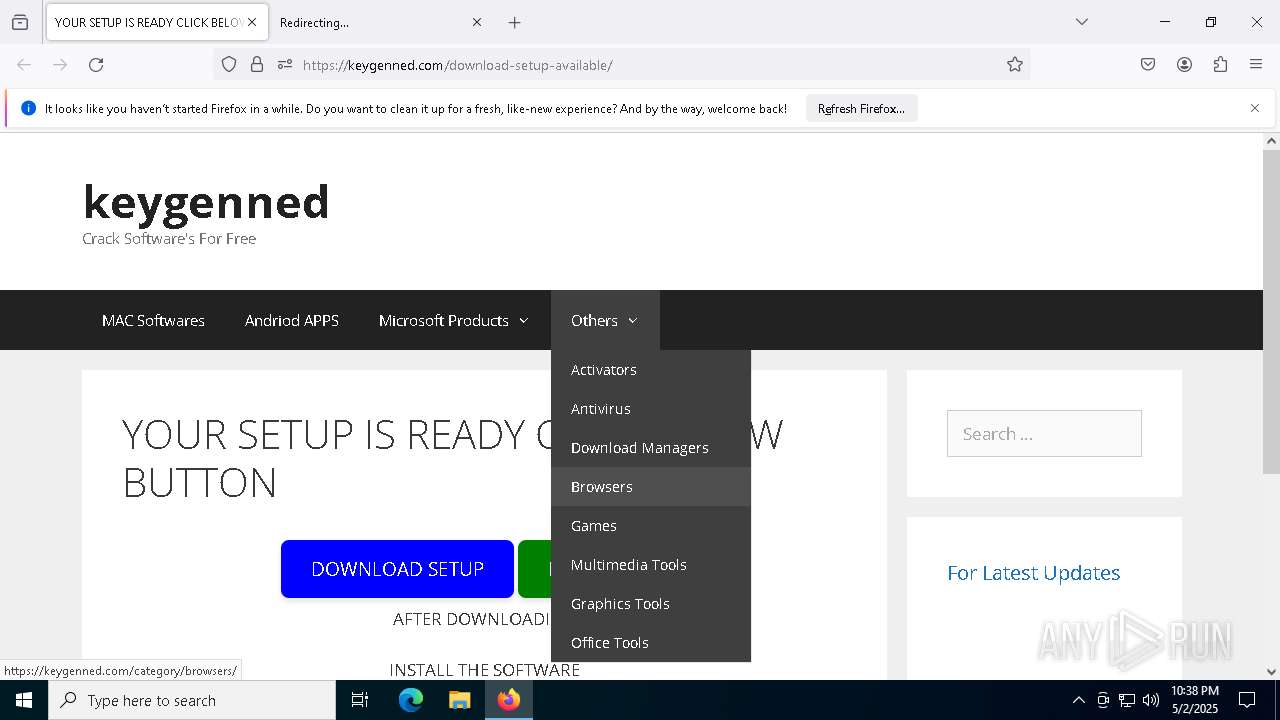1280x720 pixels.
Task: Open tracking protection shield icon
Action: coord(229,65)
